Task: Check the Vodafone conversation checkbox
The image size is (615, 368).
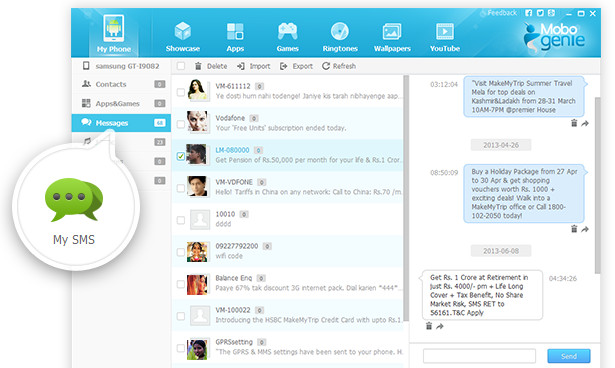Action: coord(181,124)
